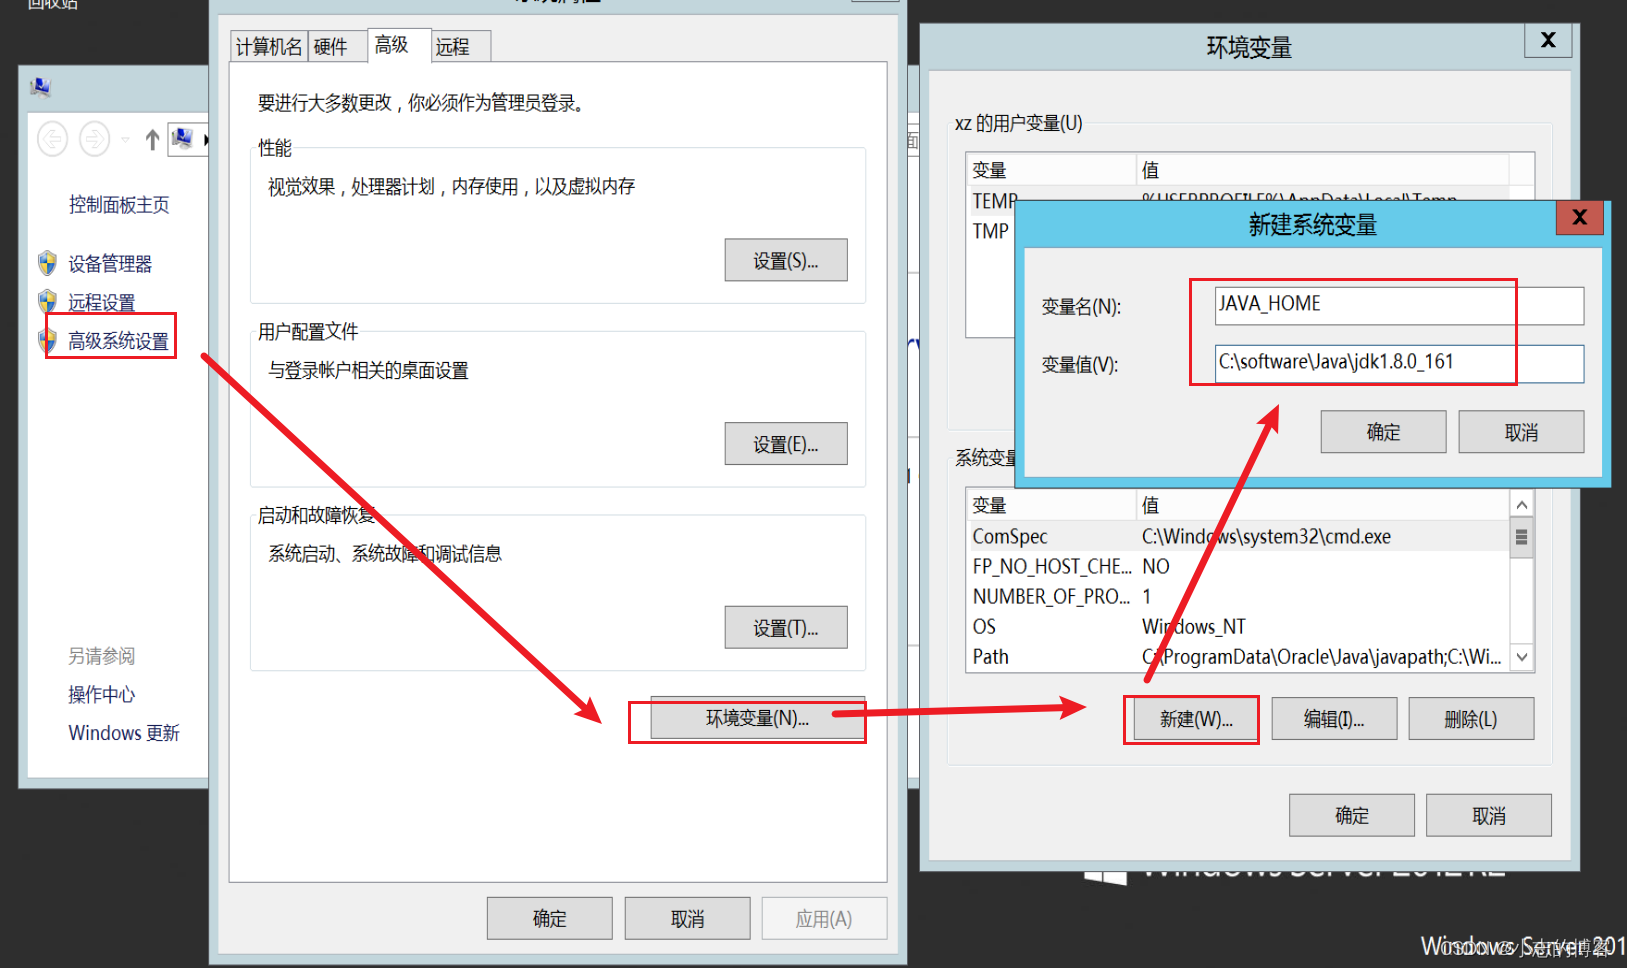Open 操作中心 link

pos(101,694)
